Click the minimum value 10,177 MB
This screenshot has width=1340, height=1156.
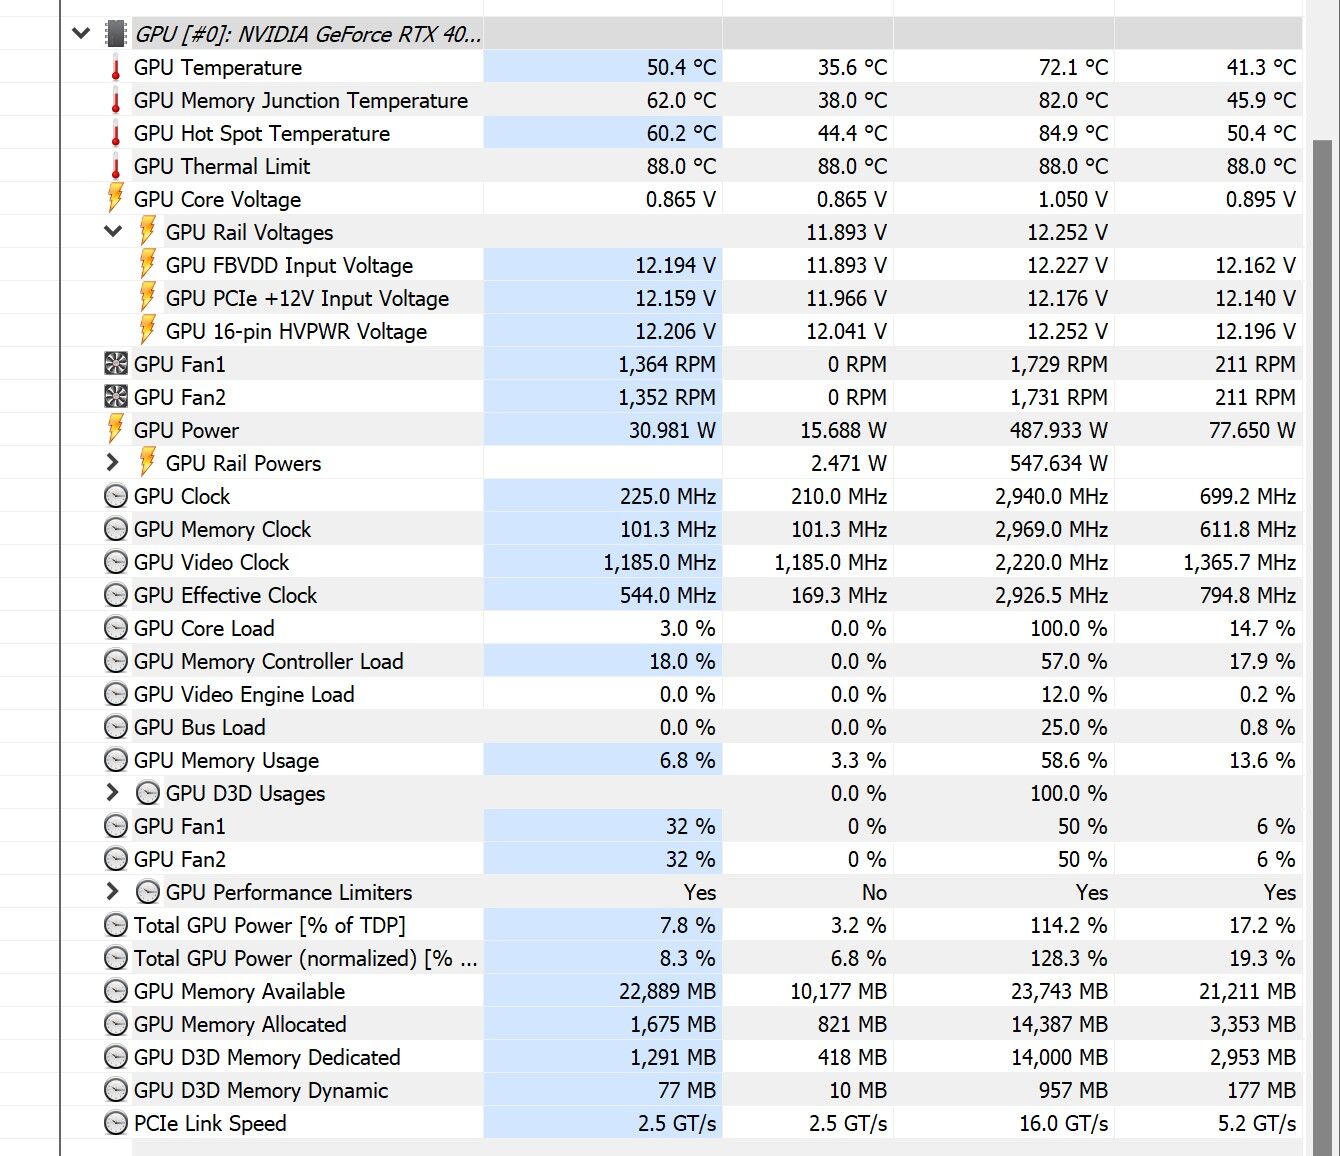coord(838,992)
